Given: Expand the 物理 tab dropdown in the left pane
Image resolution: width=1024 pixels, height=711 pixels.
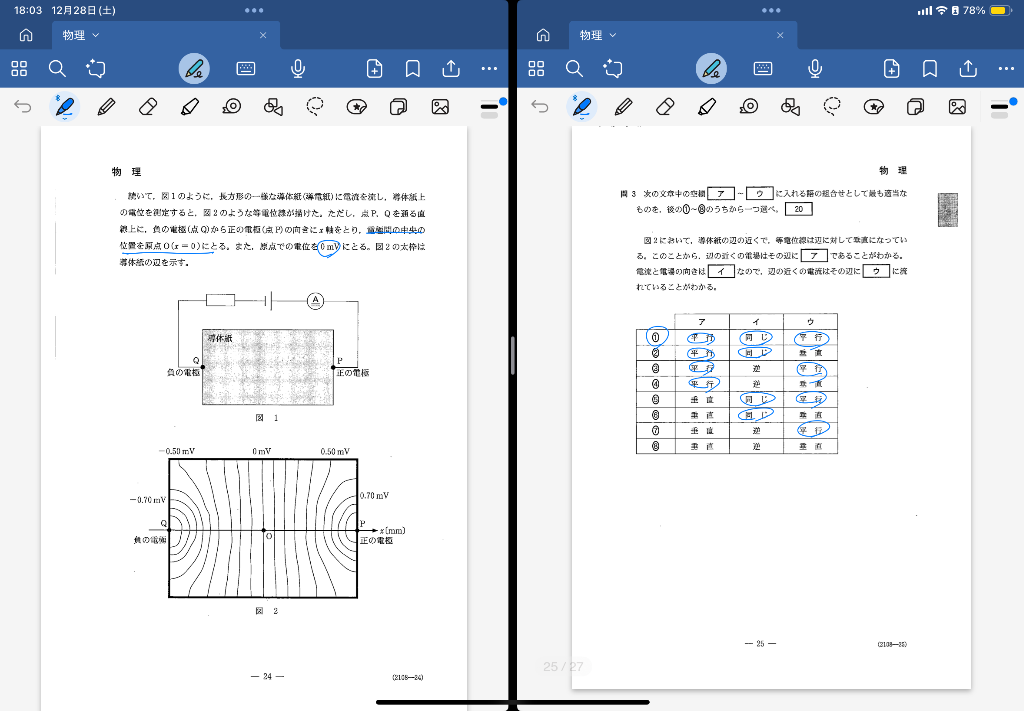Looking at the screenshot, I should (x=96, y=35).
